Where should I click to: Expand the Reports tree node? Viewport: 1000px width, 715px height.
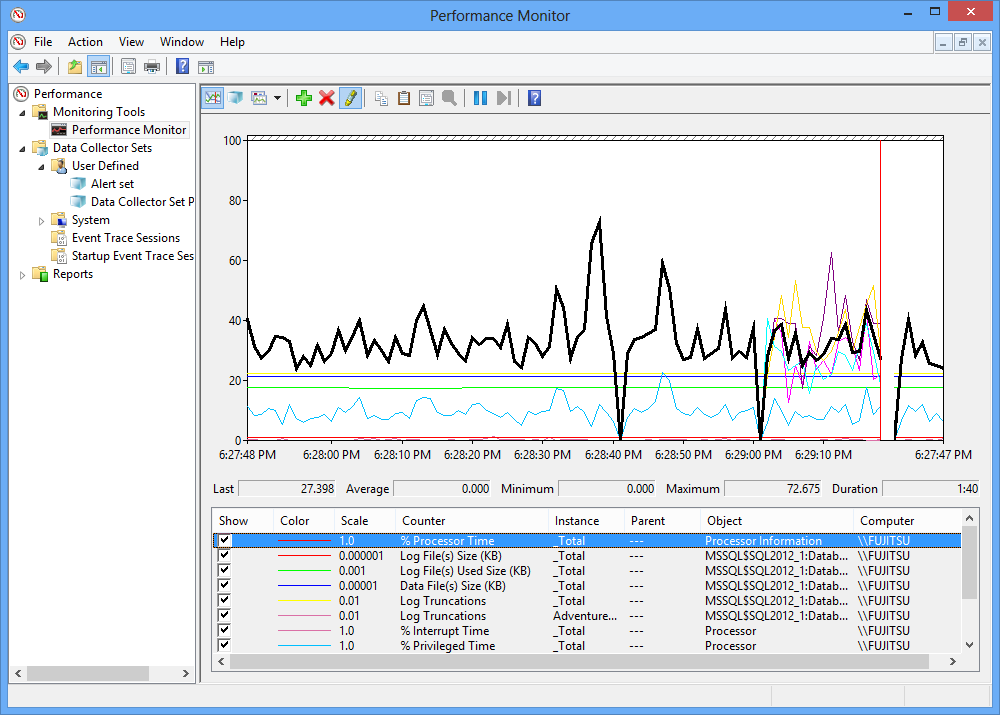tap(22, 275)
